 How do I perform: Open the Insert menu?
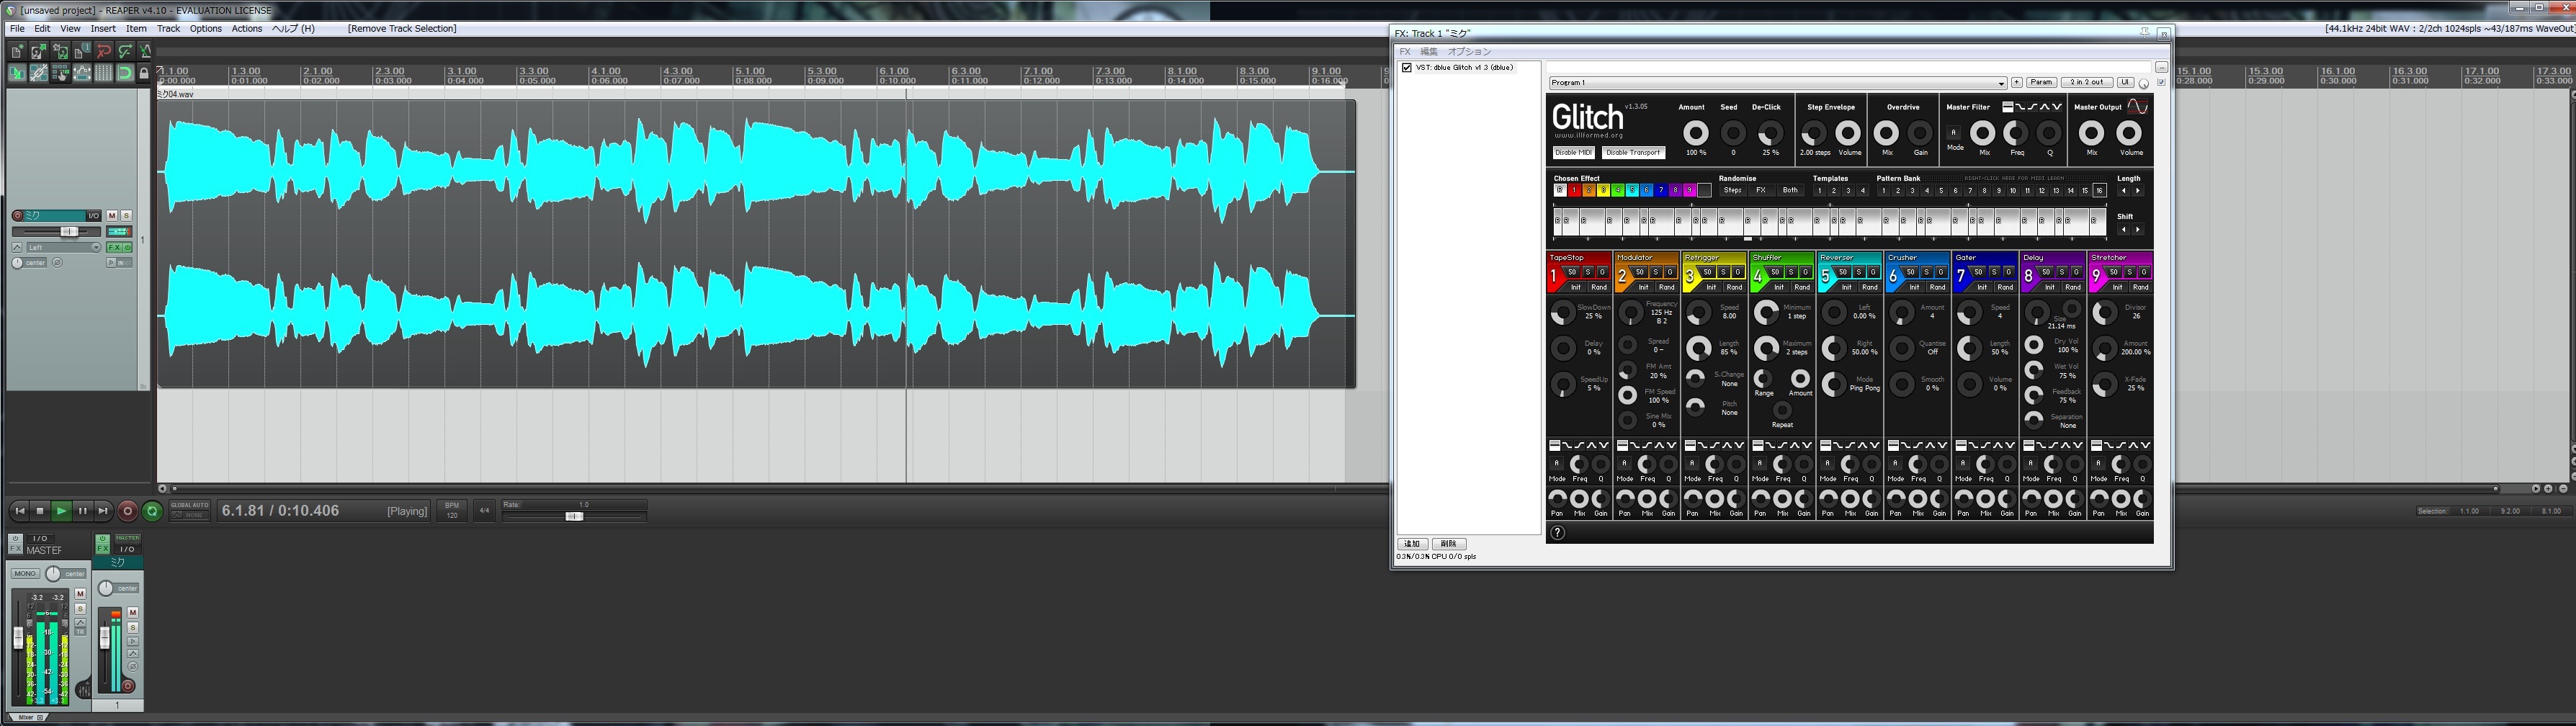103,29
